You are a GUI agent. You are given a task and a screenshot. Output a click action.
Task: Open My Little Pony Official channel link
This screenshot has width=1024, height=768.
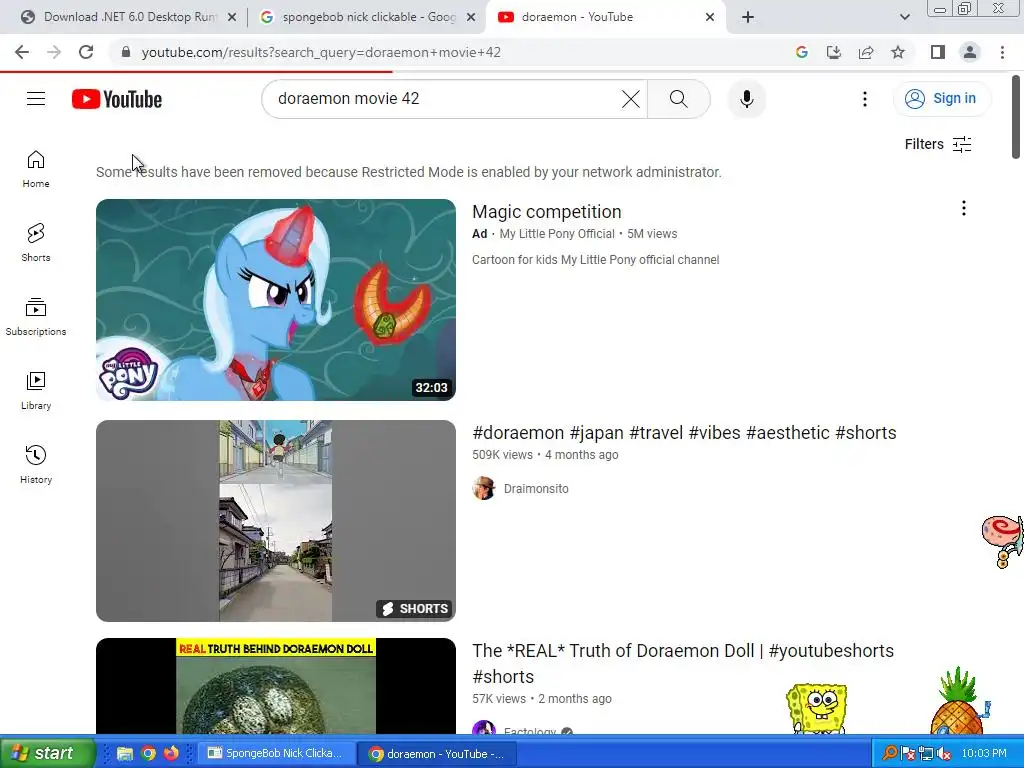click(557, 234)
